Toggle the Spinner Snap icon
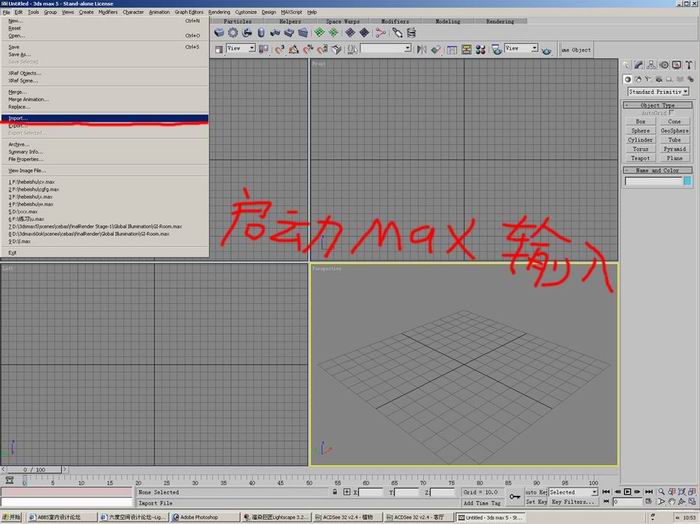The height and width of the screenshot is (524, 700). pyautogui.click(x=322, y=49)
